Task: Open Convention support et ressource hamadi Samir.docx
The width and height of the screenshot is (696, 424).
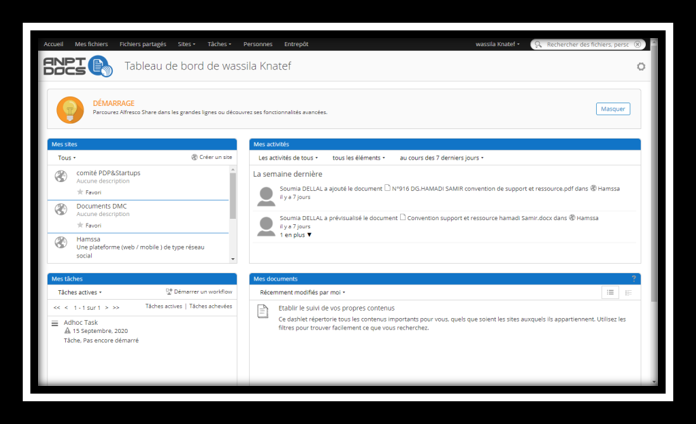Action: [x=480, y=218]
